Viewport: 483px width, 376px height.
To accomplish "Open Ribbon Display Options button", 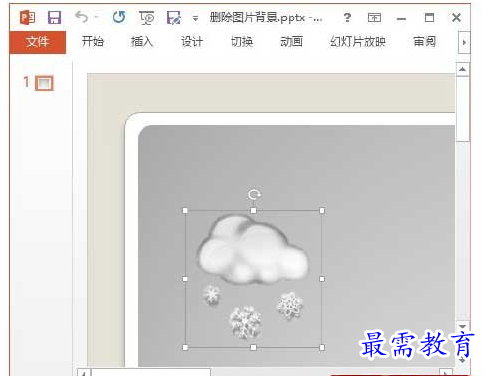I will pos(374,17).
